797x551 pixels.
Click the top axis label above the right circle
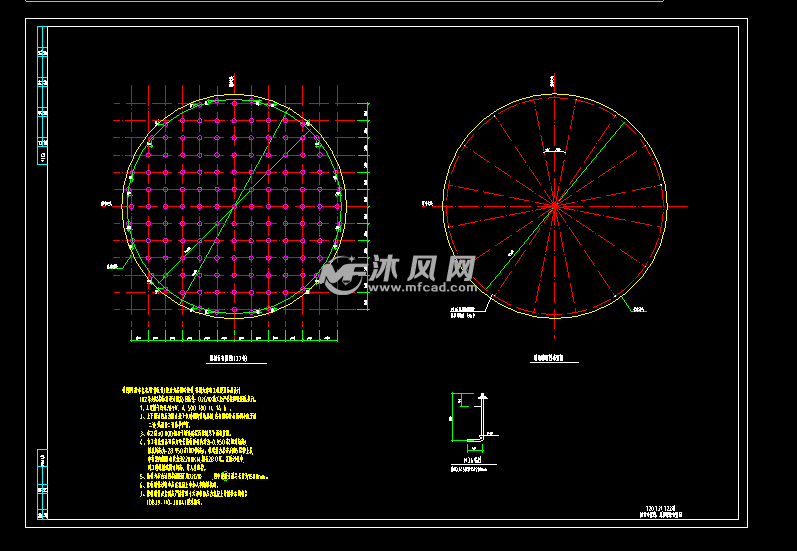click(554, 77)
